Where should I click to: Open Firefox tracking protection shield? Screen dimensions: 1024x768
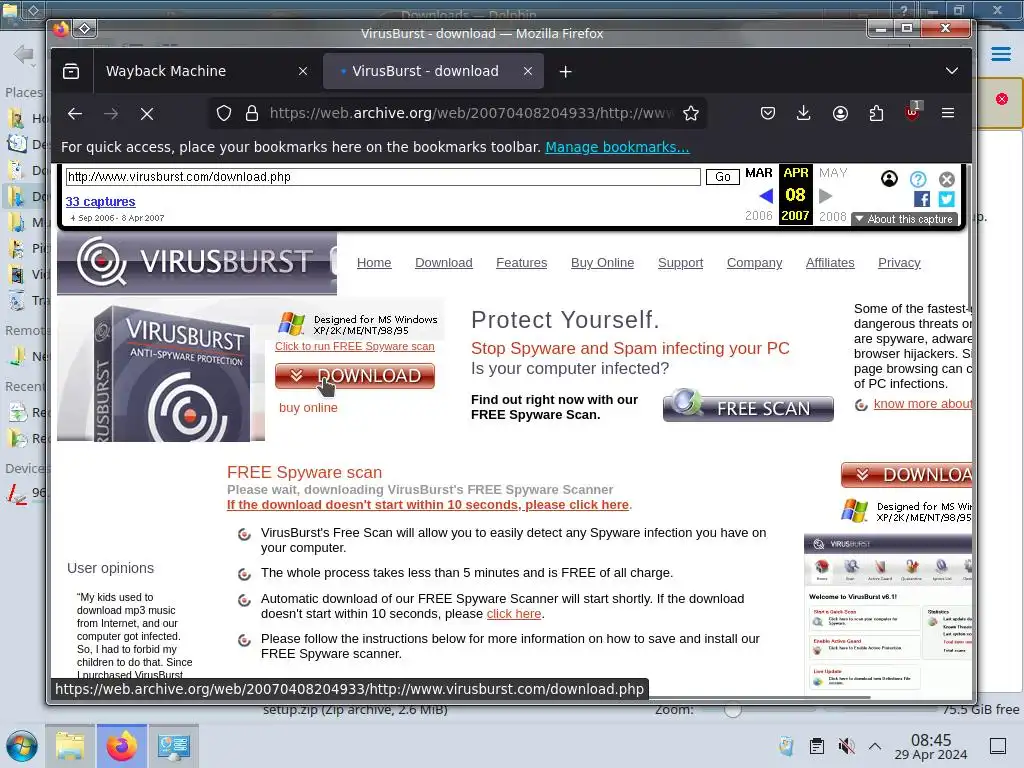coord(224,114)
